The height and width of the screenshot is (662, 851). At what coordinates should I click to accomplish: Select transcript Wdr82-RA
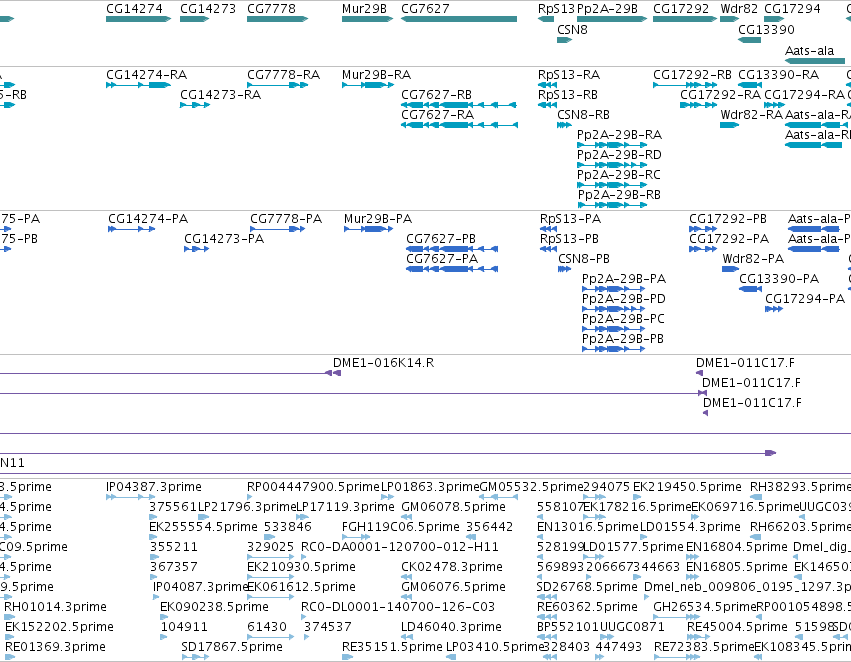[752, 115]
